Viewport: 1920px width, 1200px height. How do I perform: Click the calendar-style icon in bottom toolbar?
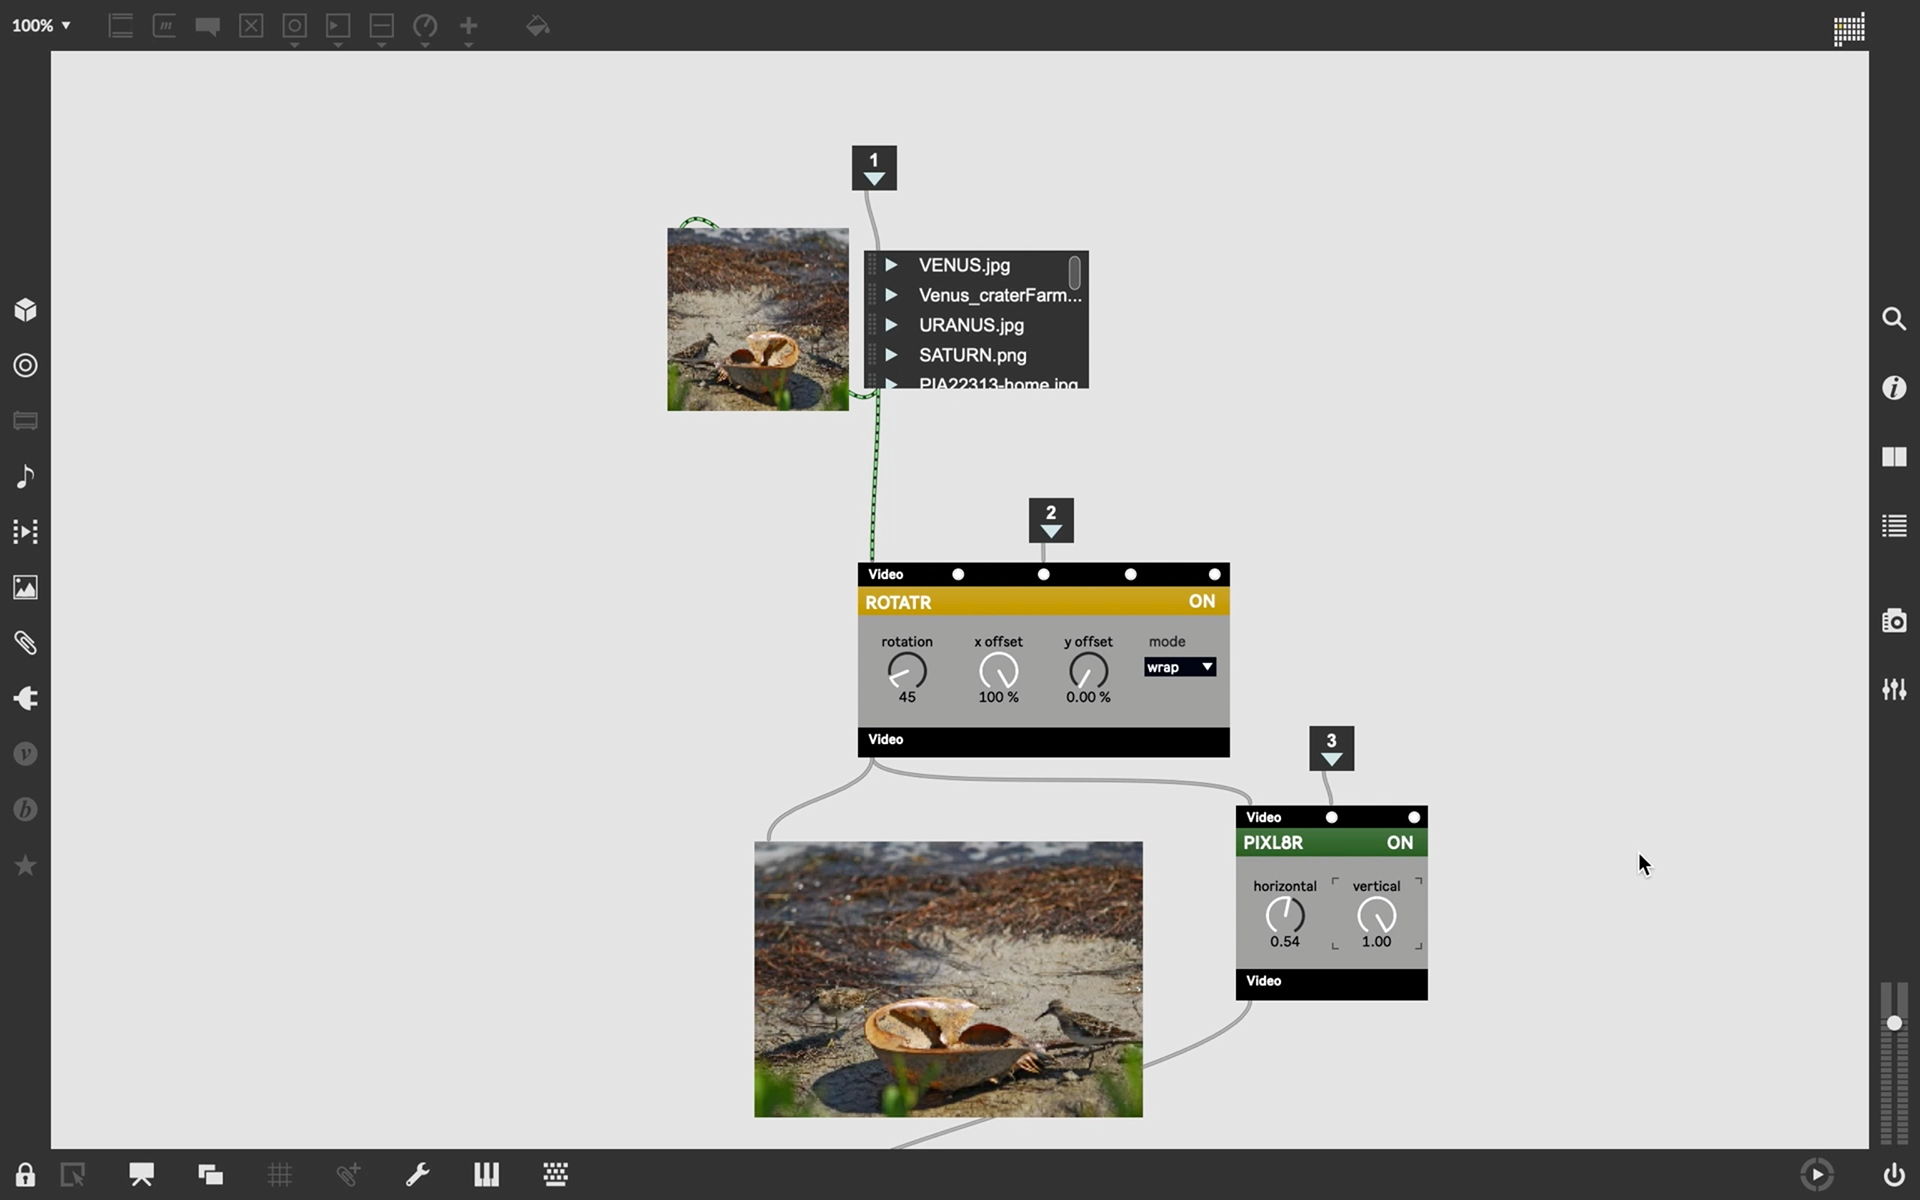tap(556, 1174)
